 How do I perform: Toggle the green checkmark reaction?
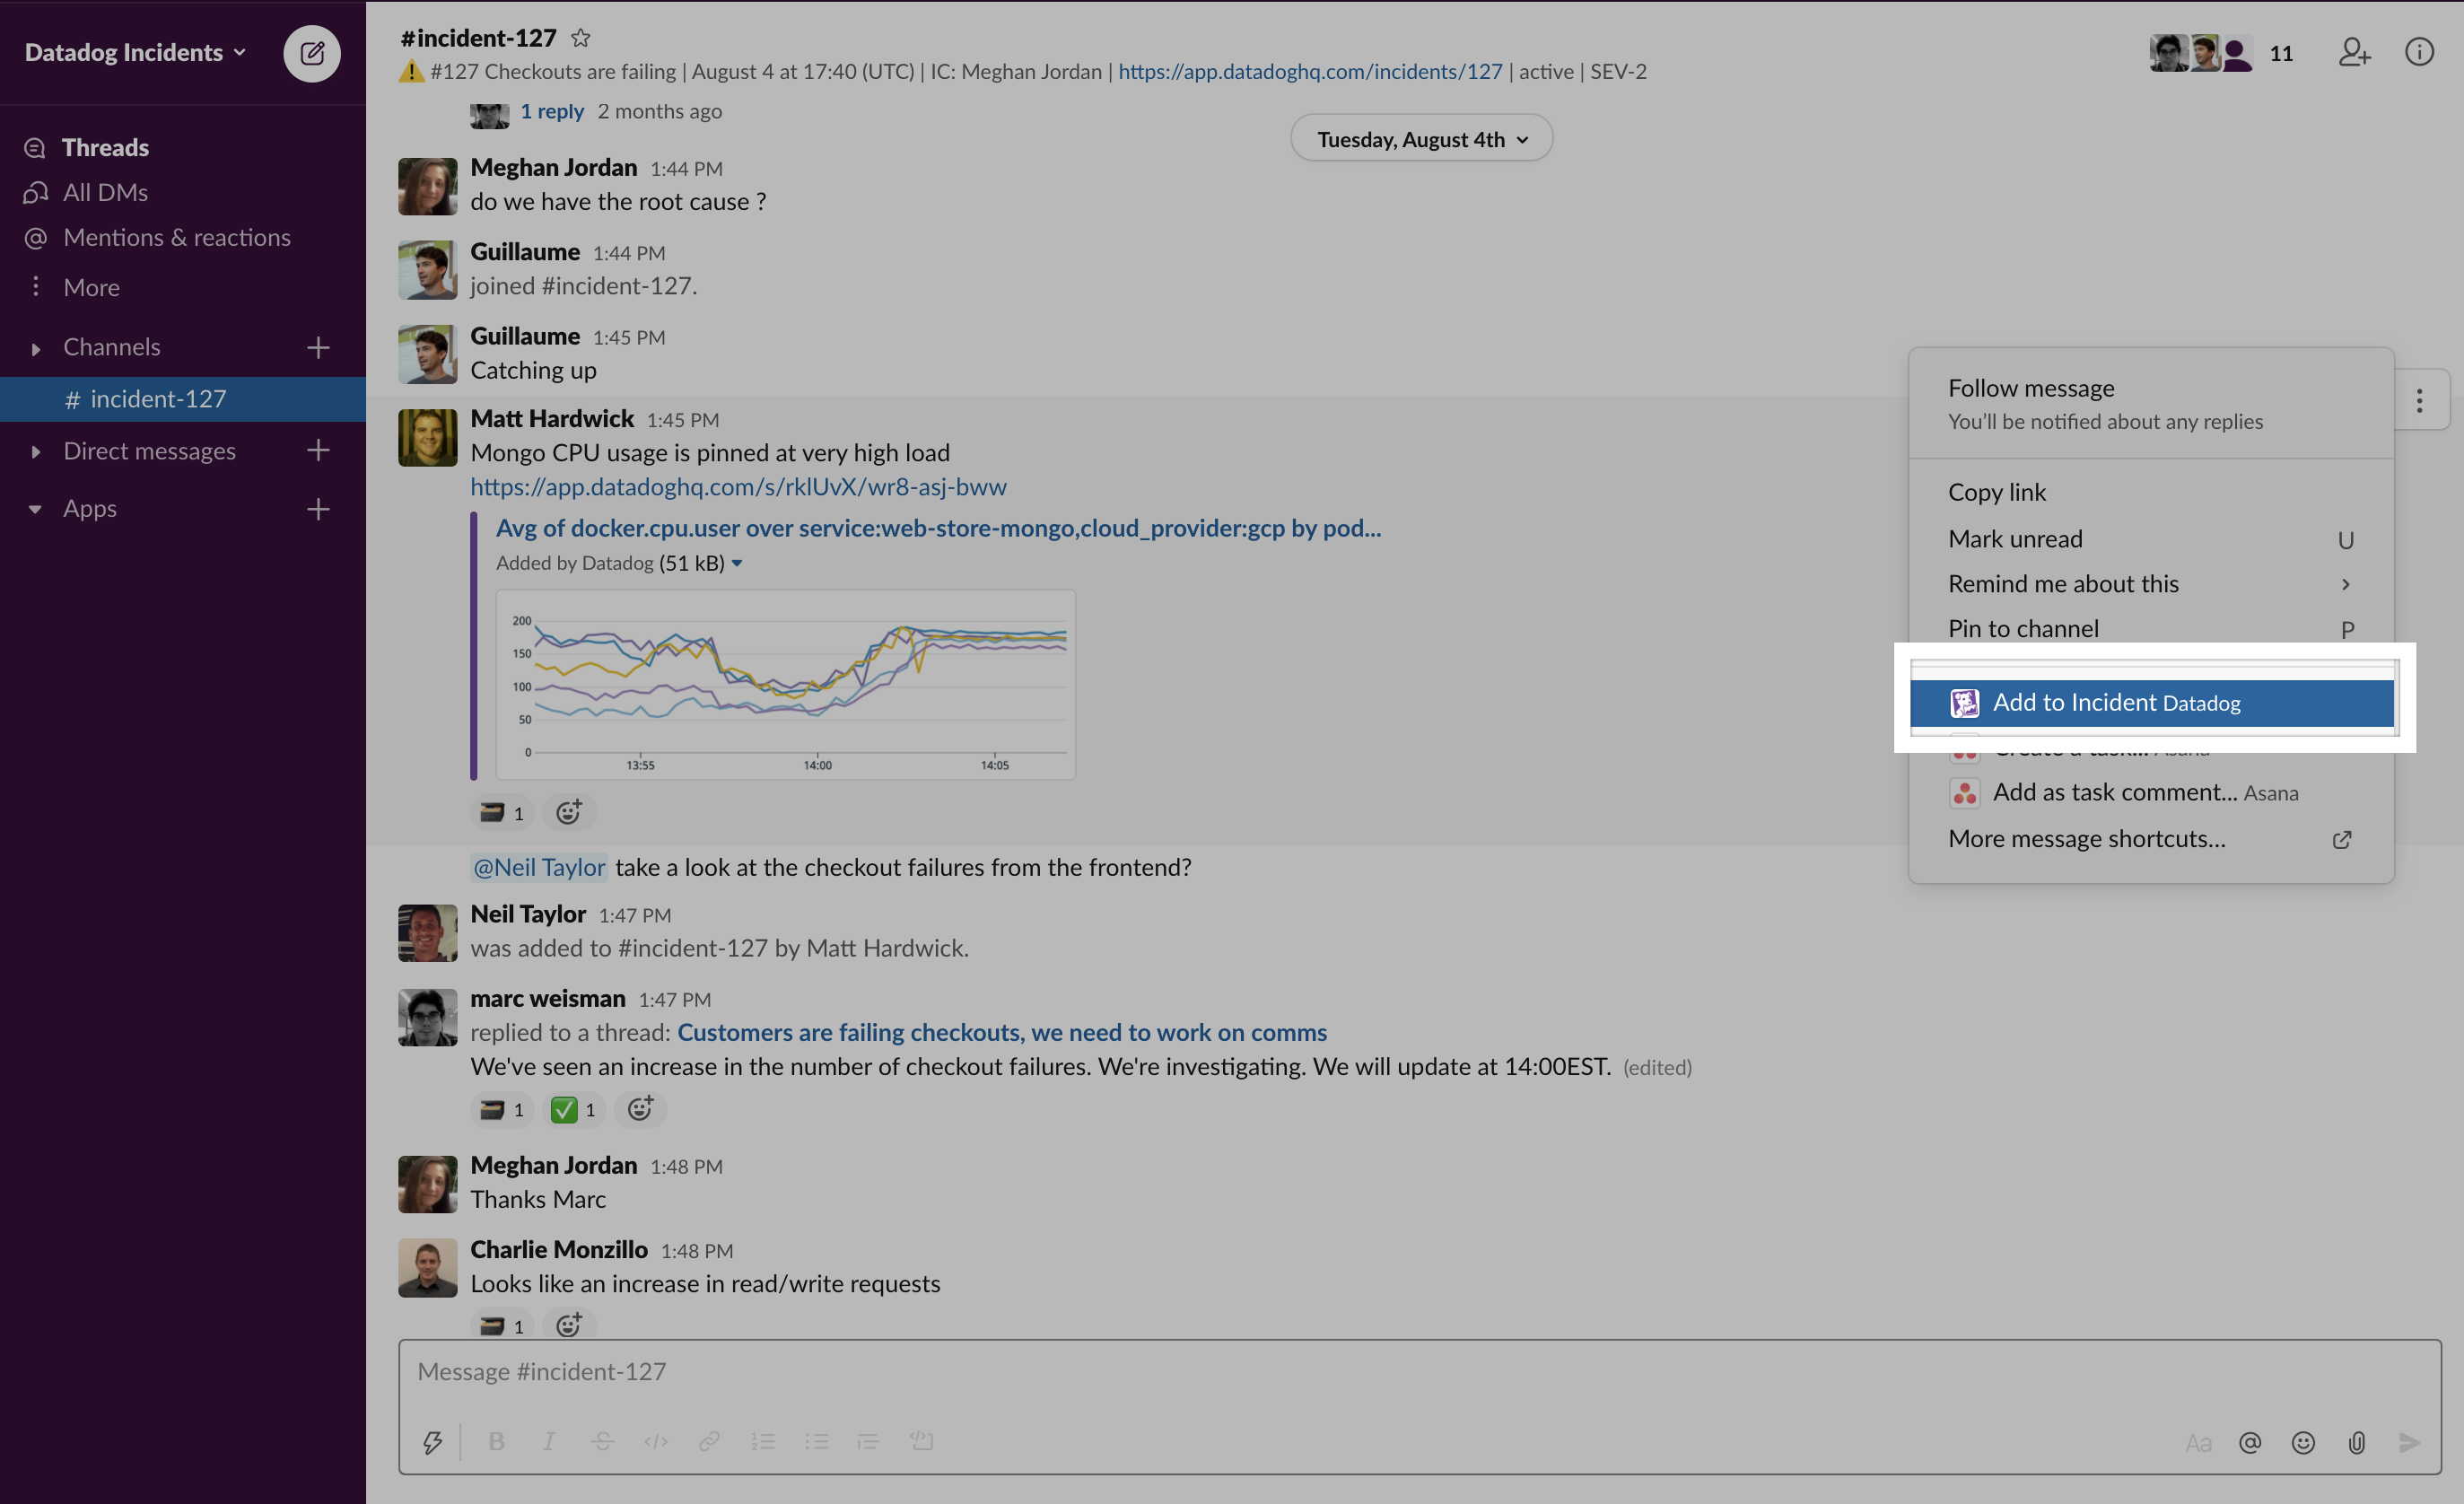pos(575,1109)
